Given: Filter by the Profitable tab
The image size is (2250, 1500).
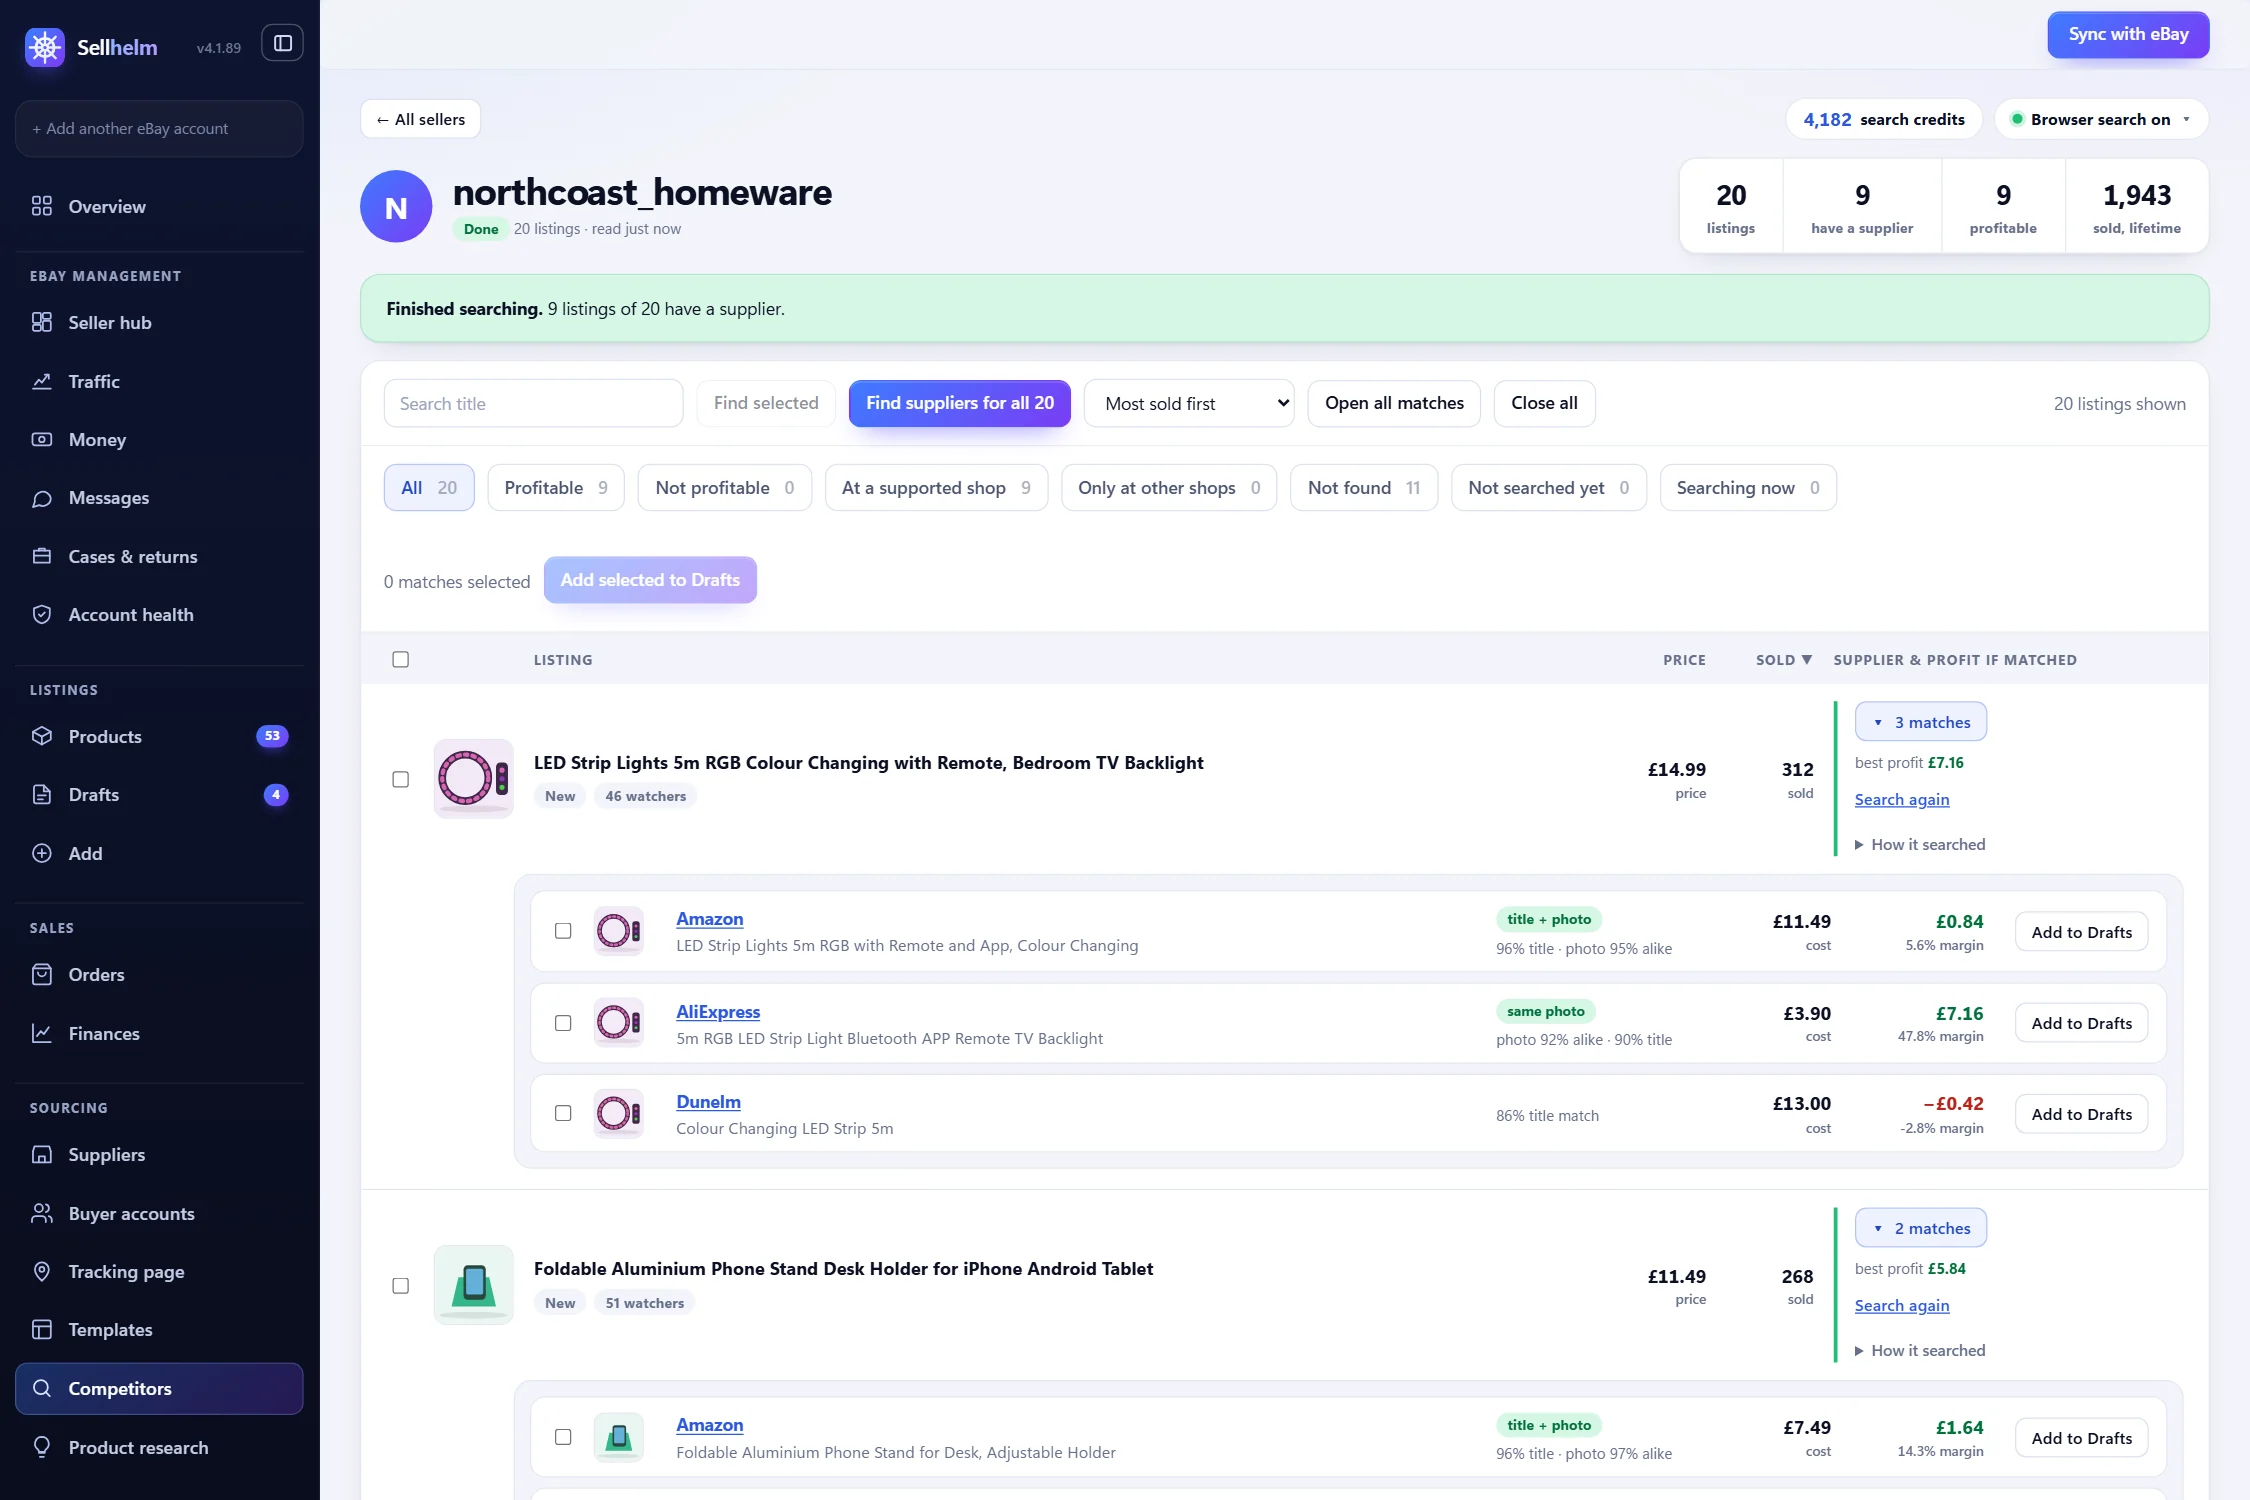Looking at the screenshot, I should [556, 487].
